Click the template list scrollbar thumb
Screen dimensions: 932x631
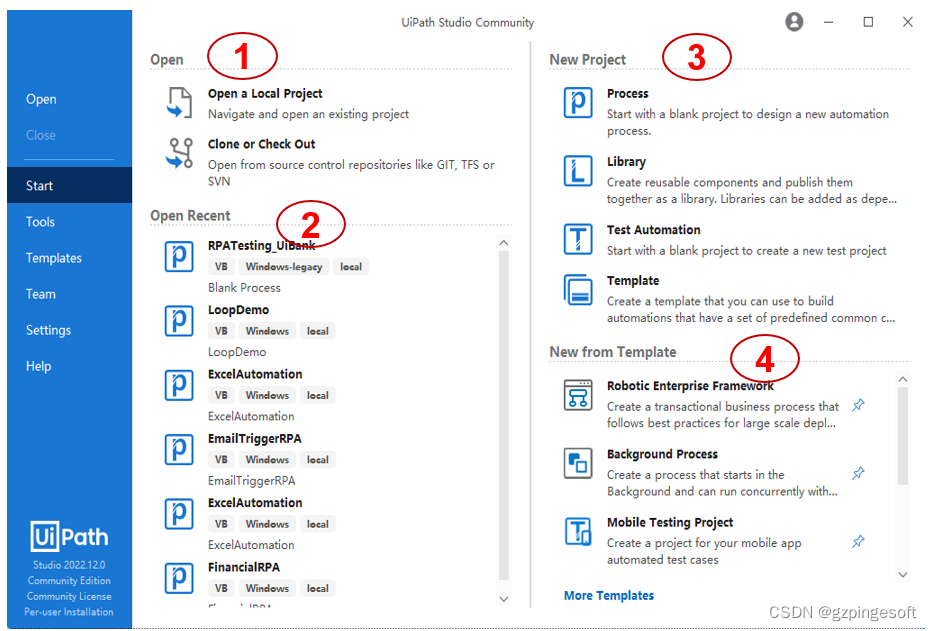click(x=903, y=437)
